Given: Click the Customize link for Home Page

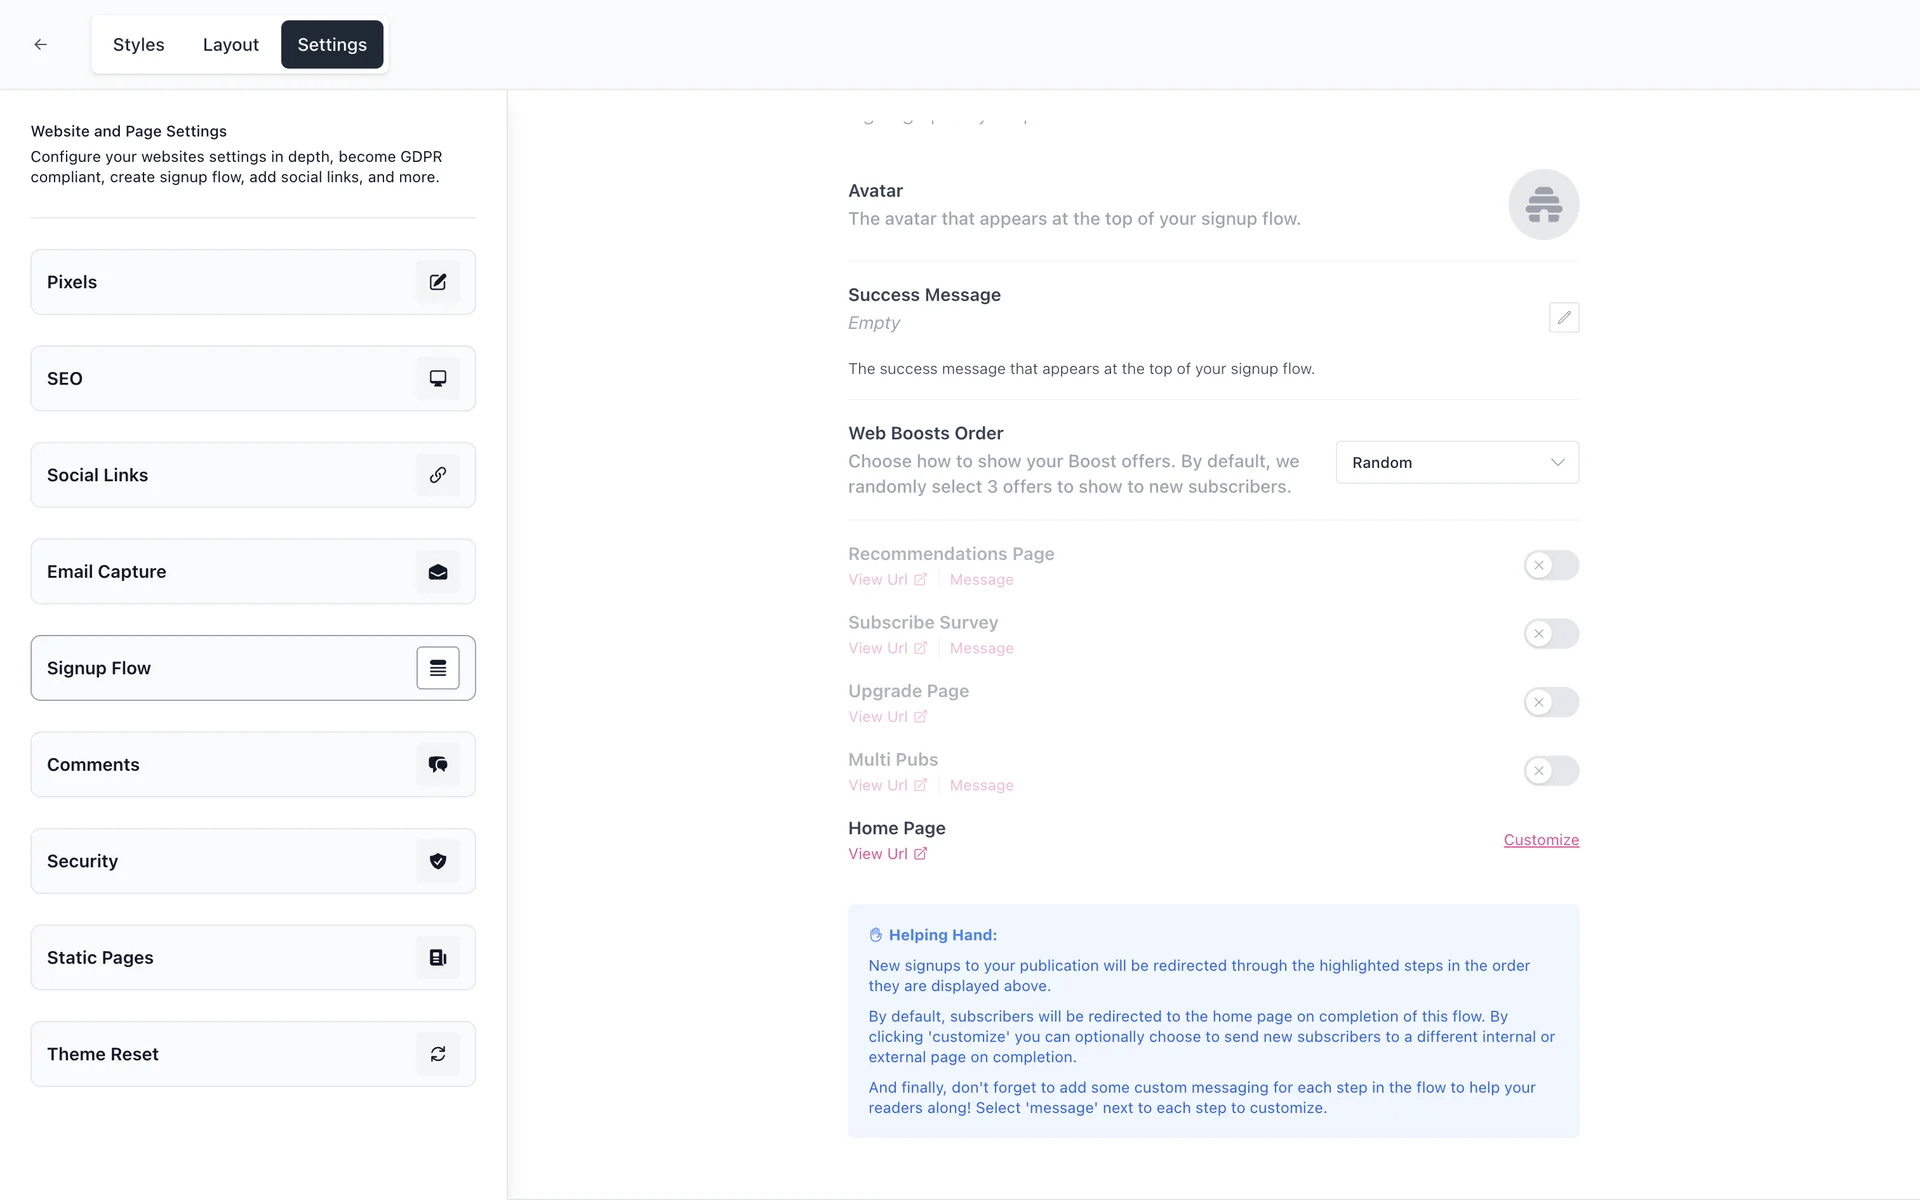Looking at the screenshot, I should click(1540, 840).
